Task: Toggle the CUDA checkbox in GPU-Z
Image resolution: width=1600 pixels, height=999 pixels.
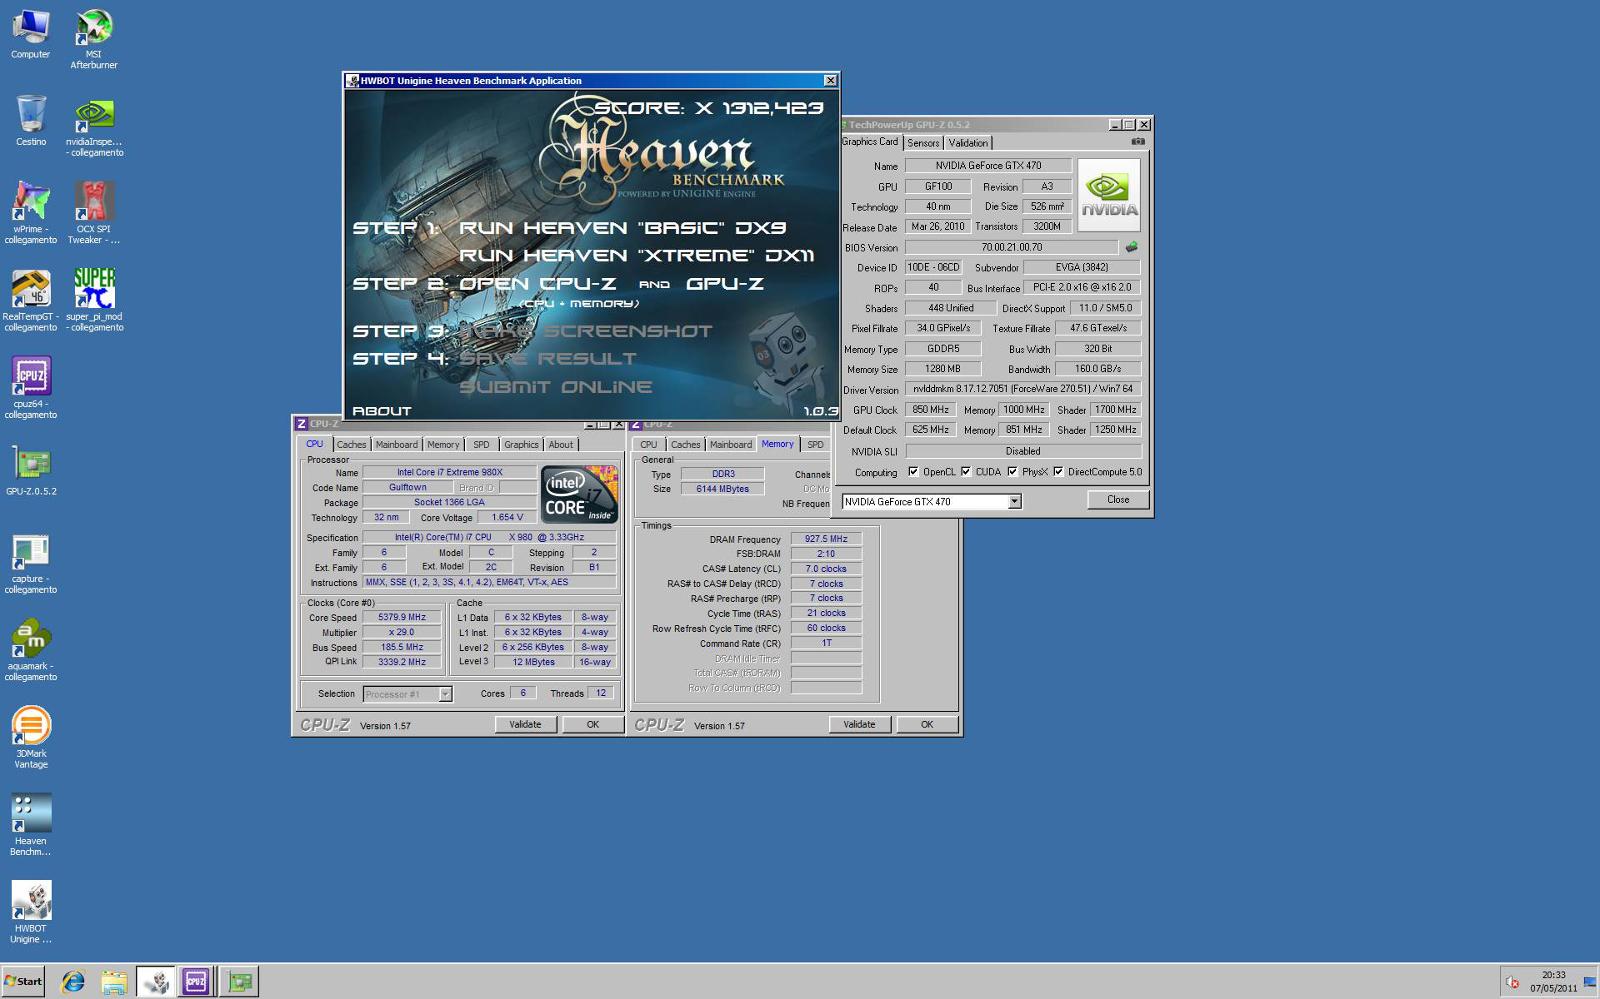Action: click(x=966, y=472)
